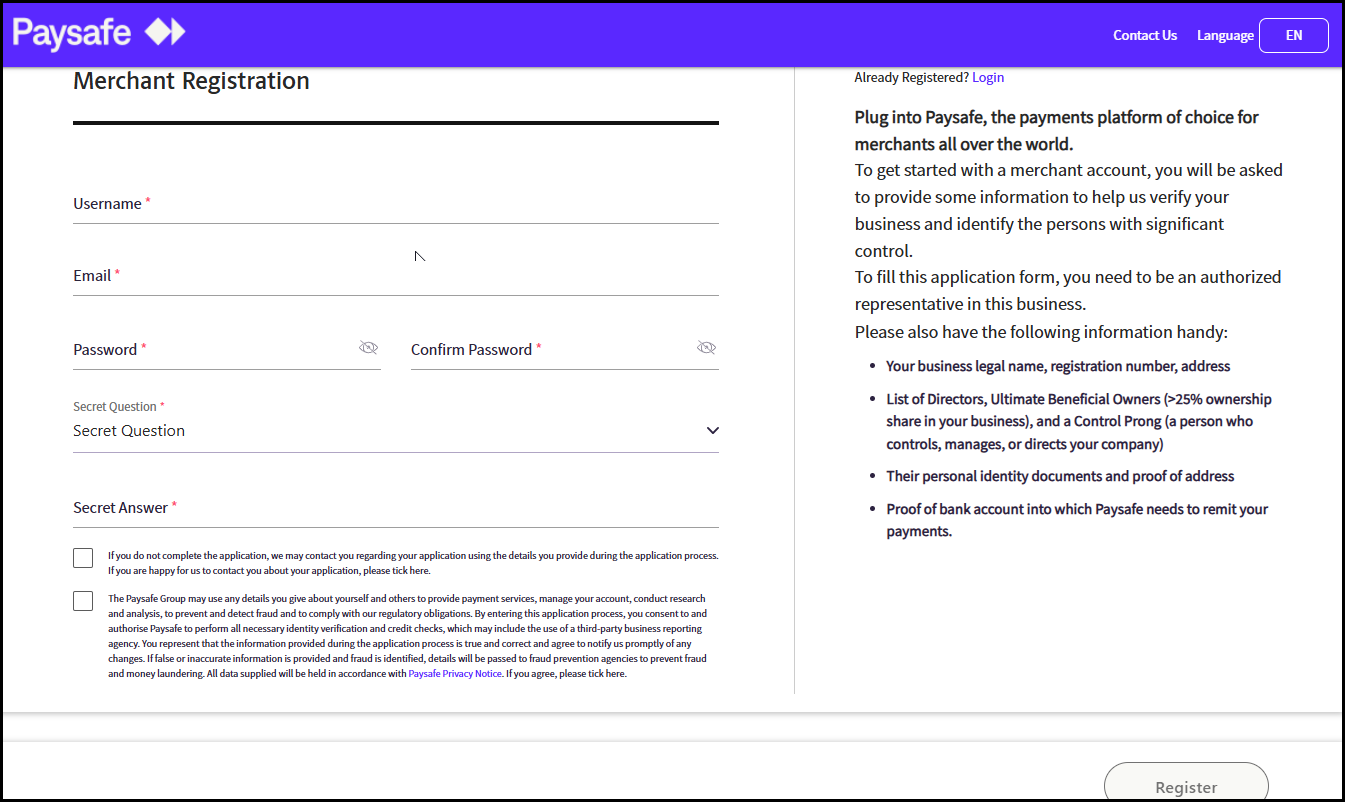Open the Secret Question dropdown
Viewport: 1345px width, 802px height.
[396, 431]
